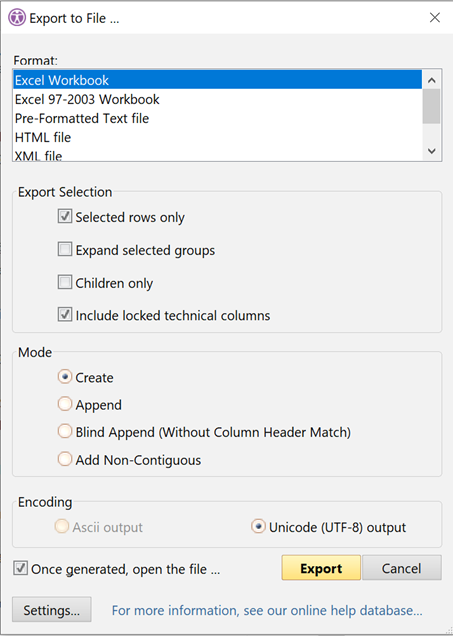Enable Expand selected groups
The image size is (453, 636).
point(65,249)
